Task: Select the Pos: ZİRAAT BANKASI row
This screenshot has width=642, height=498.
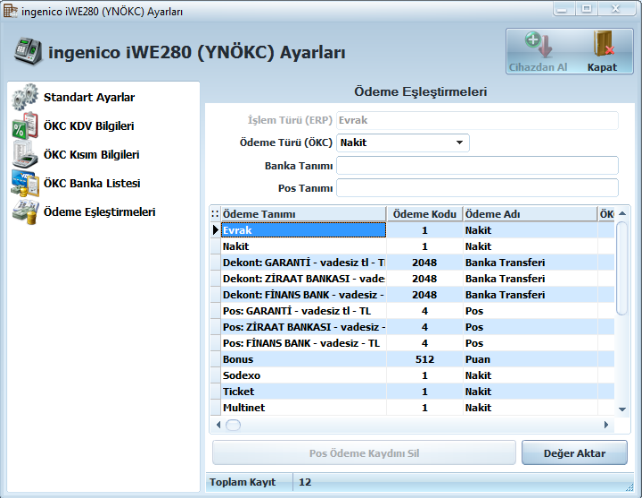Action: click(303, 327)
